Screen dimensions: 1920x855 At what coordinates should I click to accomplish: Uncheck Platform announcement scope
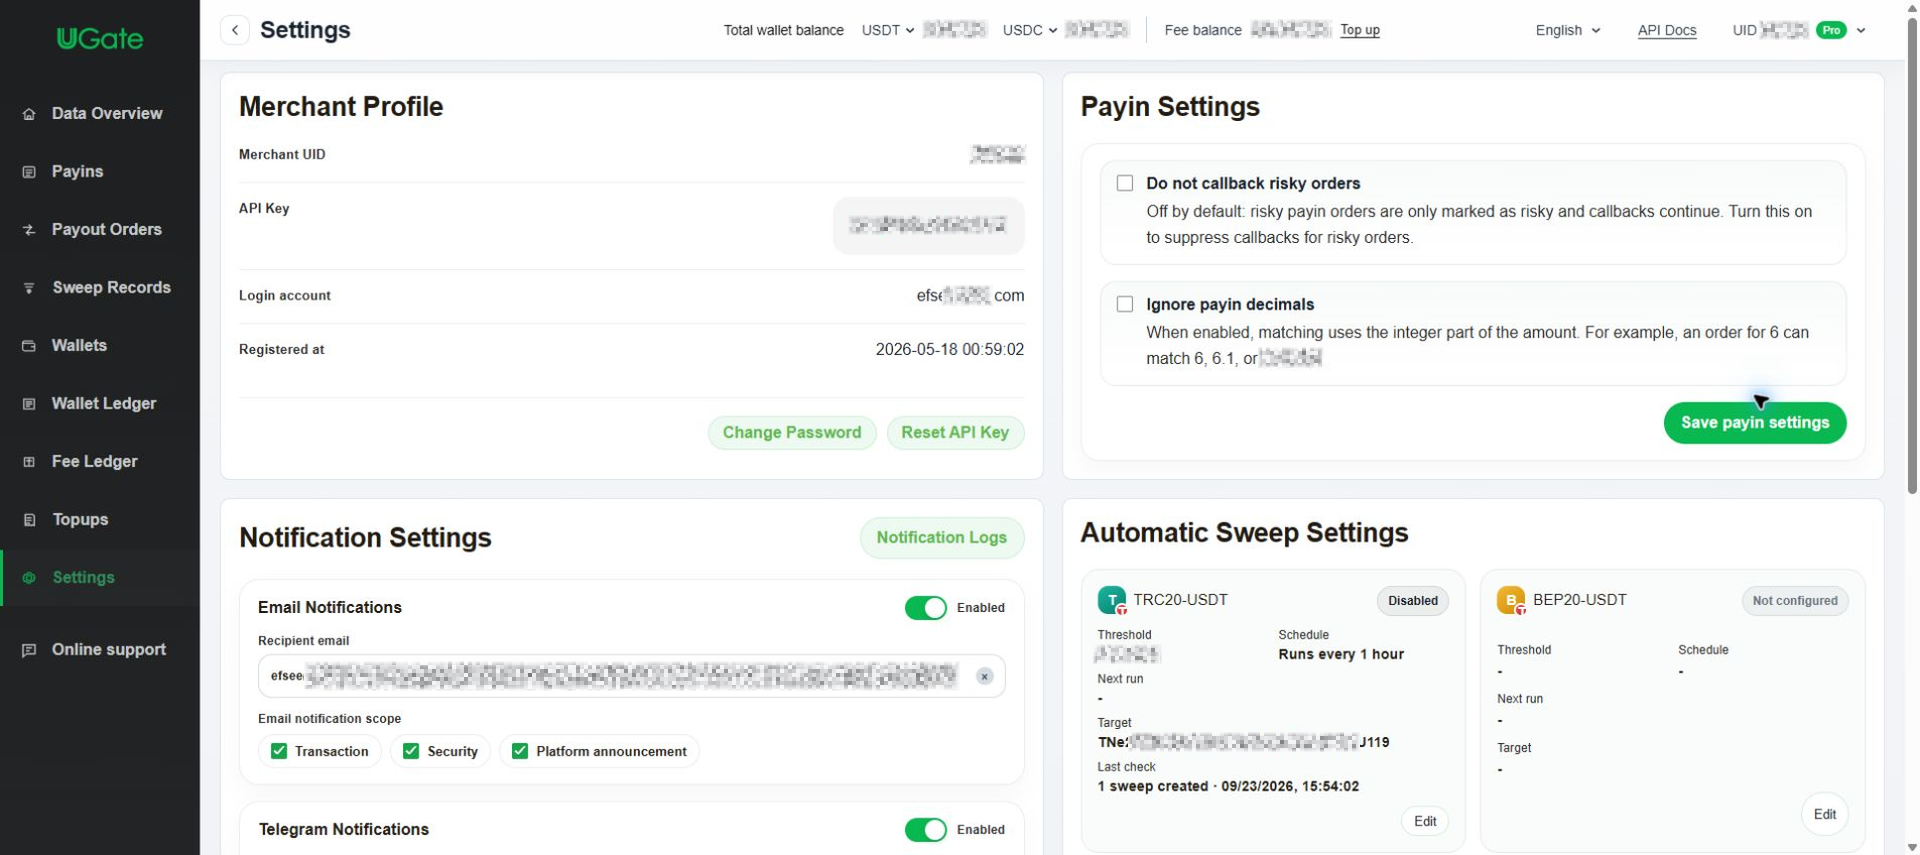pos(520,751)
